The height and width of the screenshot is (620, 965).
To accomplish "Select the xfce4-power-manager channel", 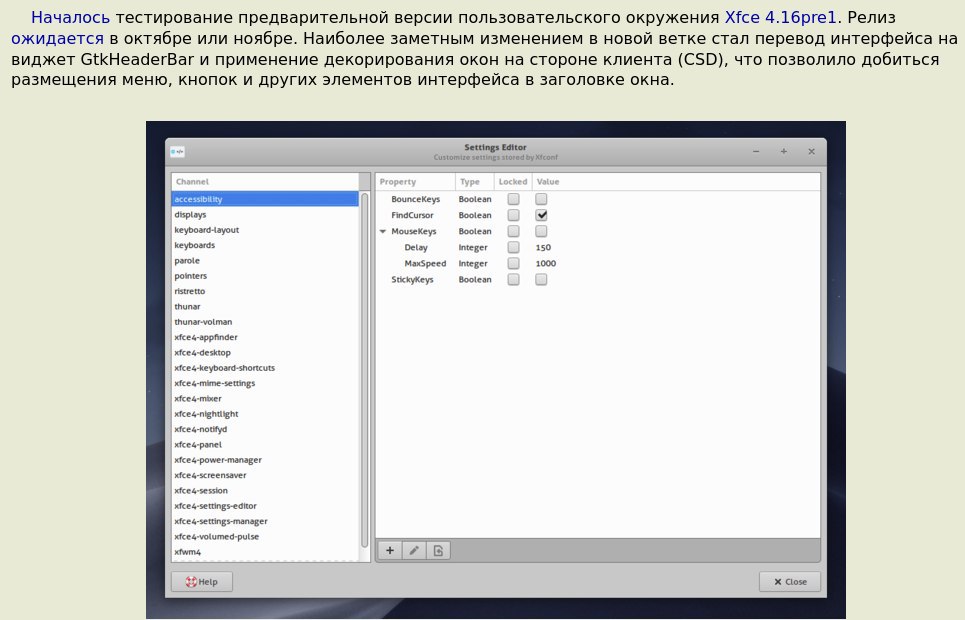I will (265, 460).
